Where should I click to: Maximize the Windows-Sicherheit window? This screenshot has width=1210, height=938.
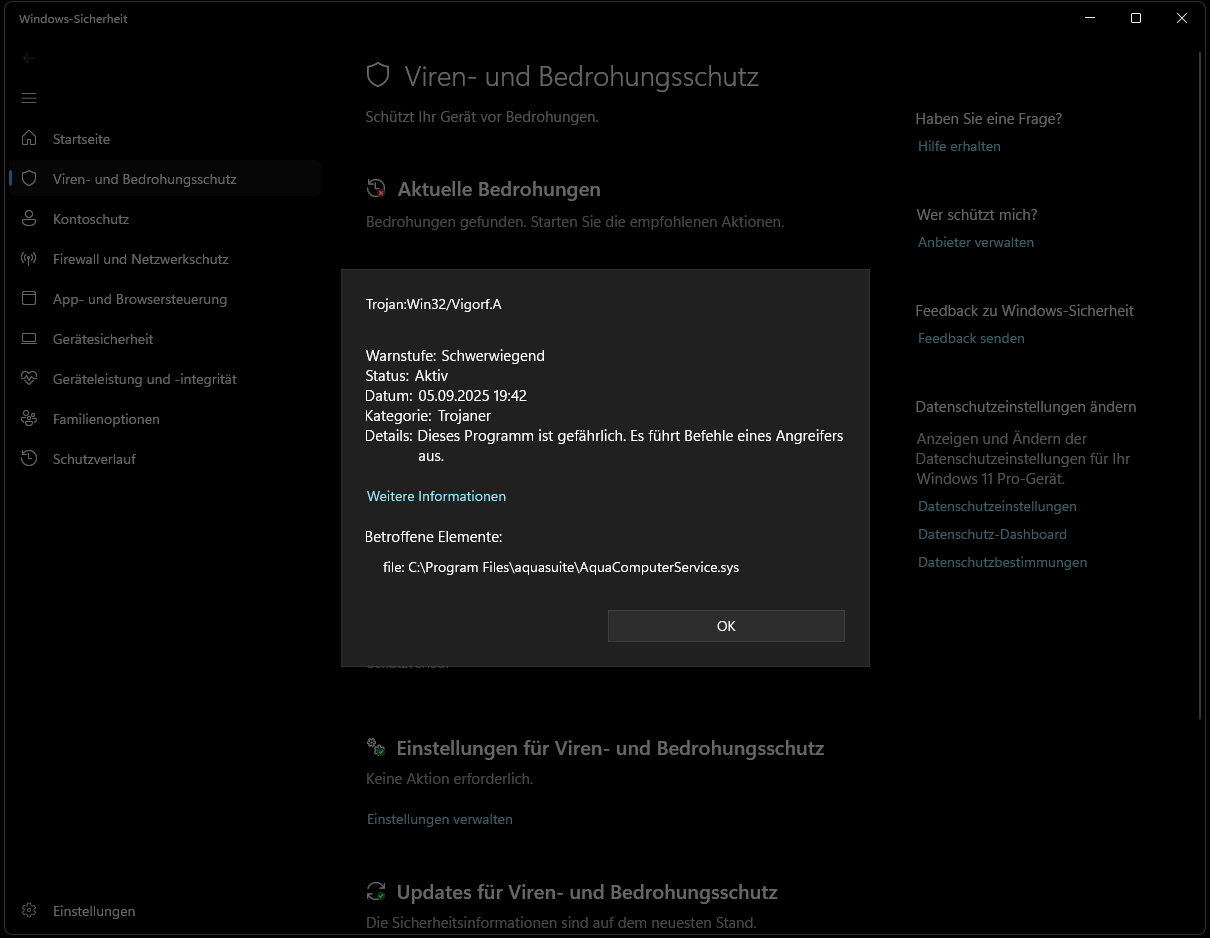point(1136,18)
